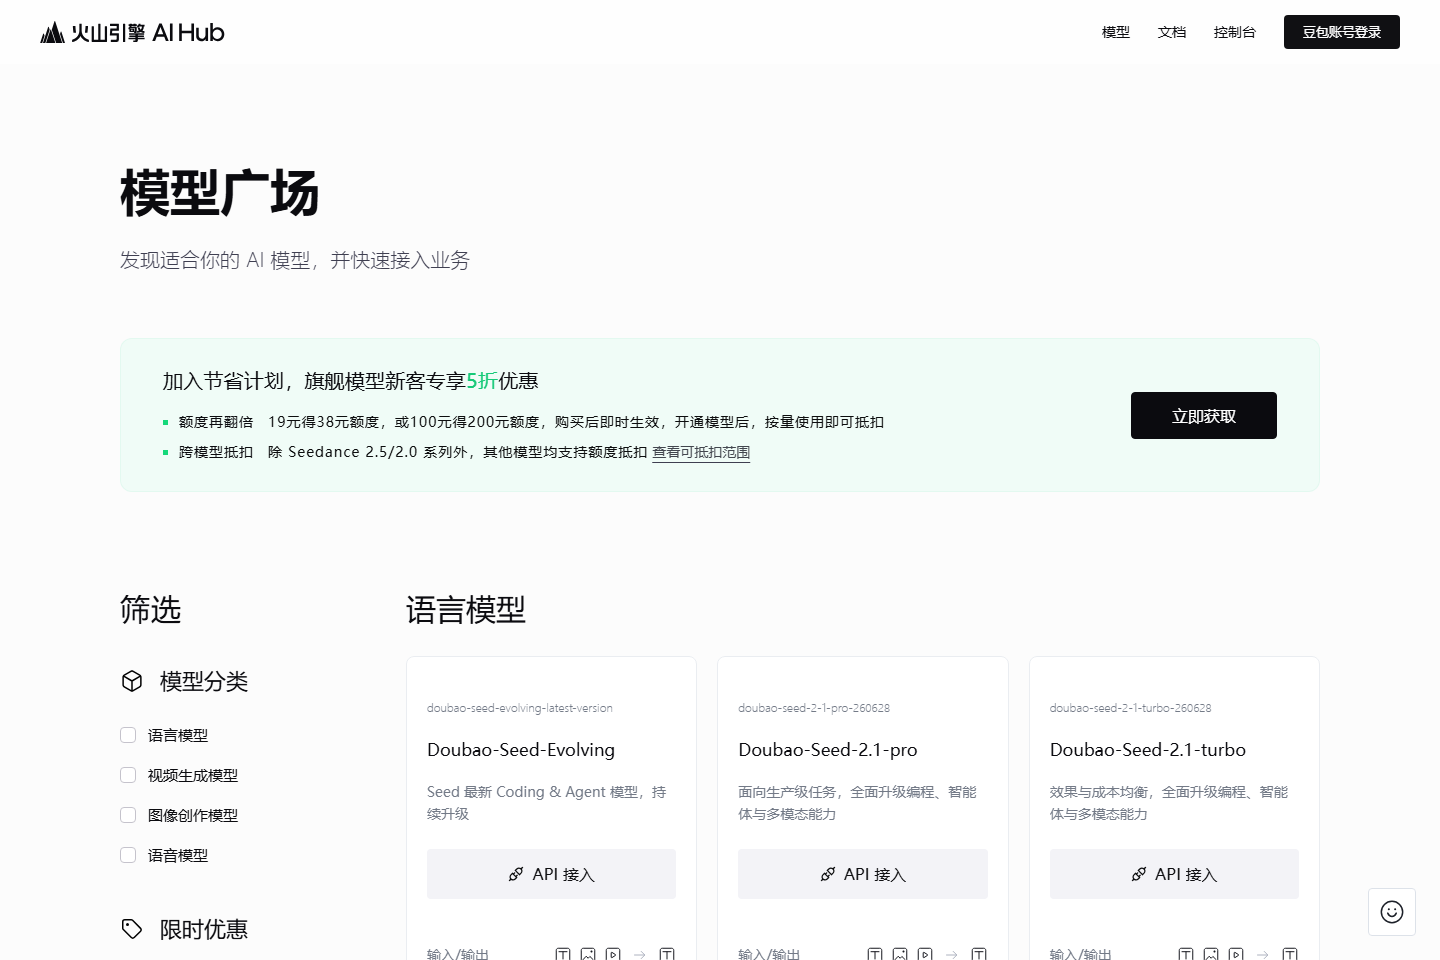Click the 语言模型 section heading above the cards

[x=466, y=609]
